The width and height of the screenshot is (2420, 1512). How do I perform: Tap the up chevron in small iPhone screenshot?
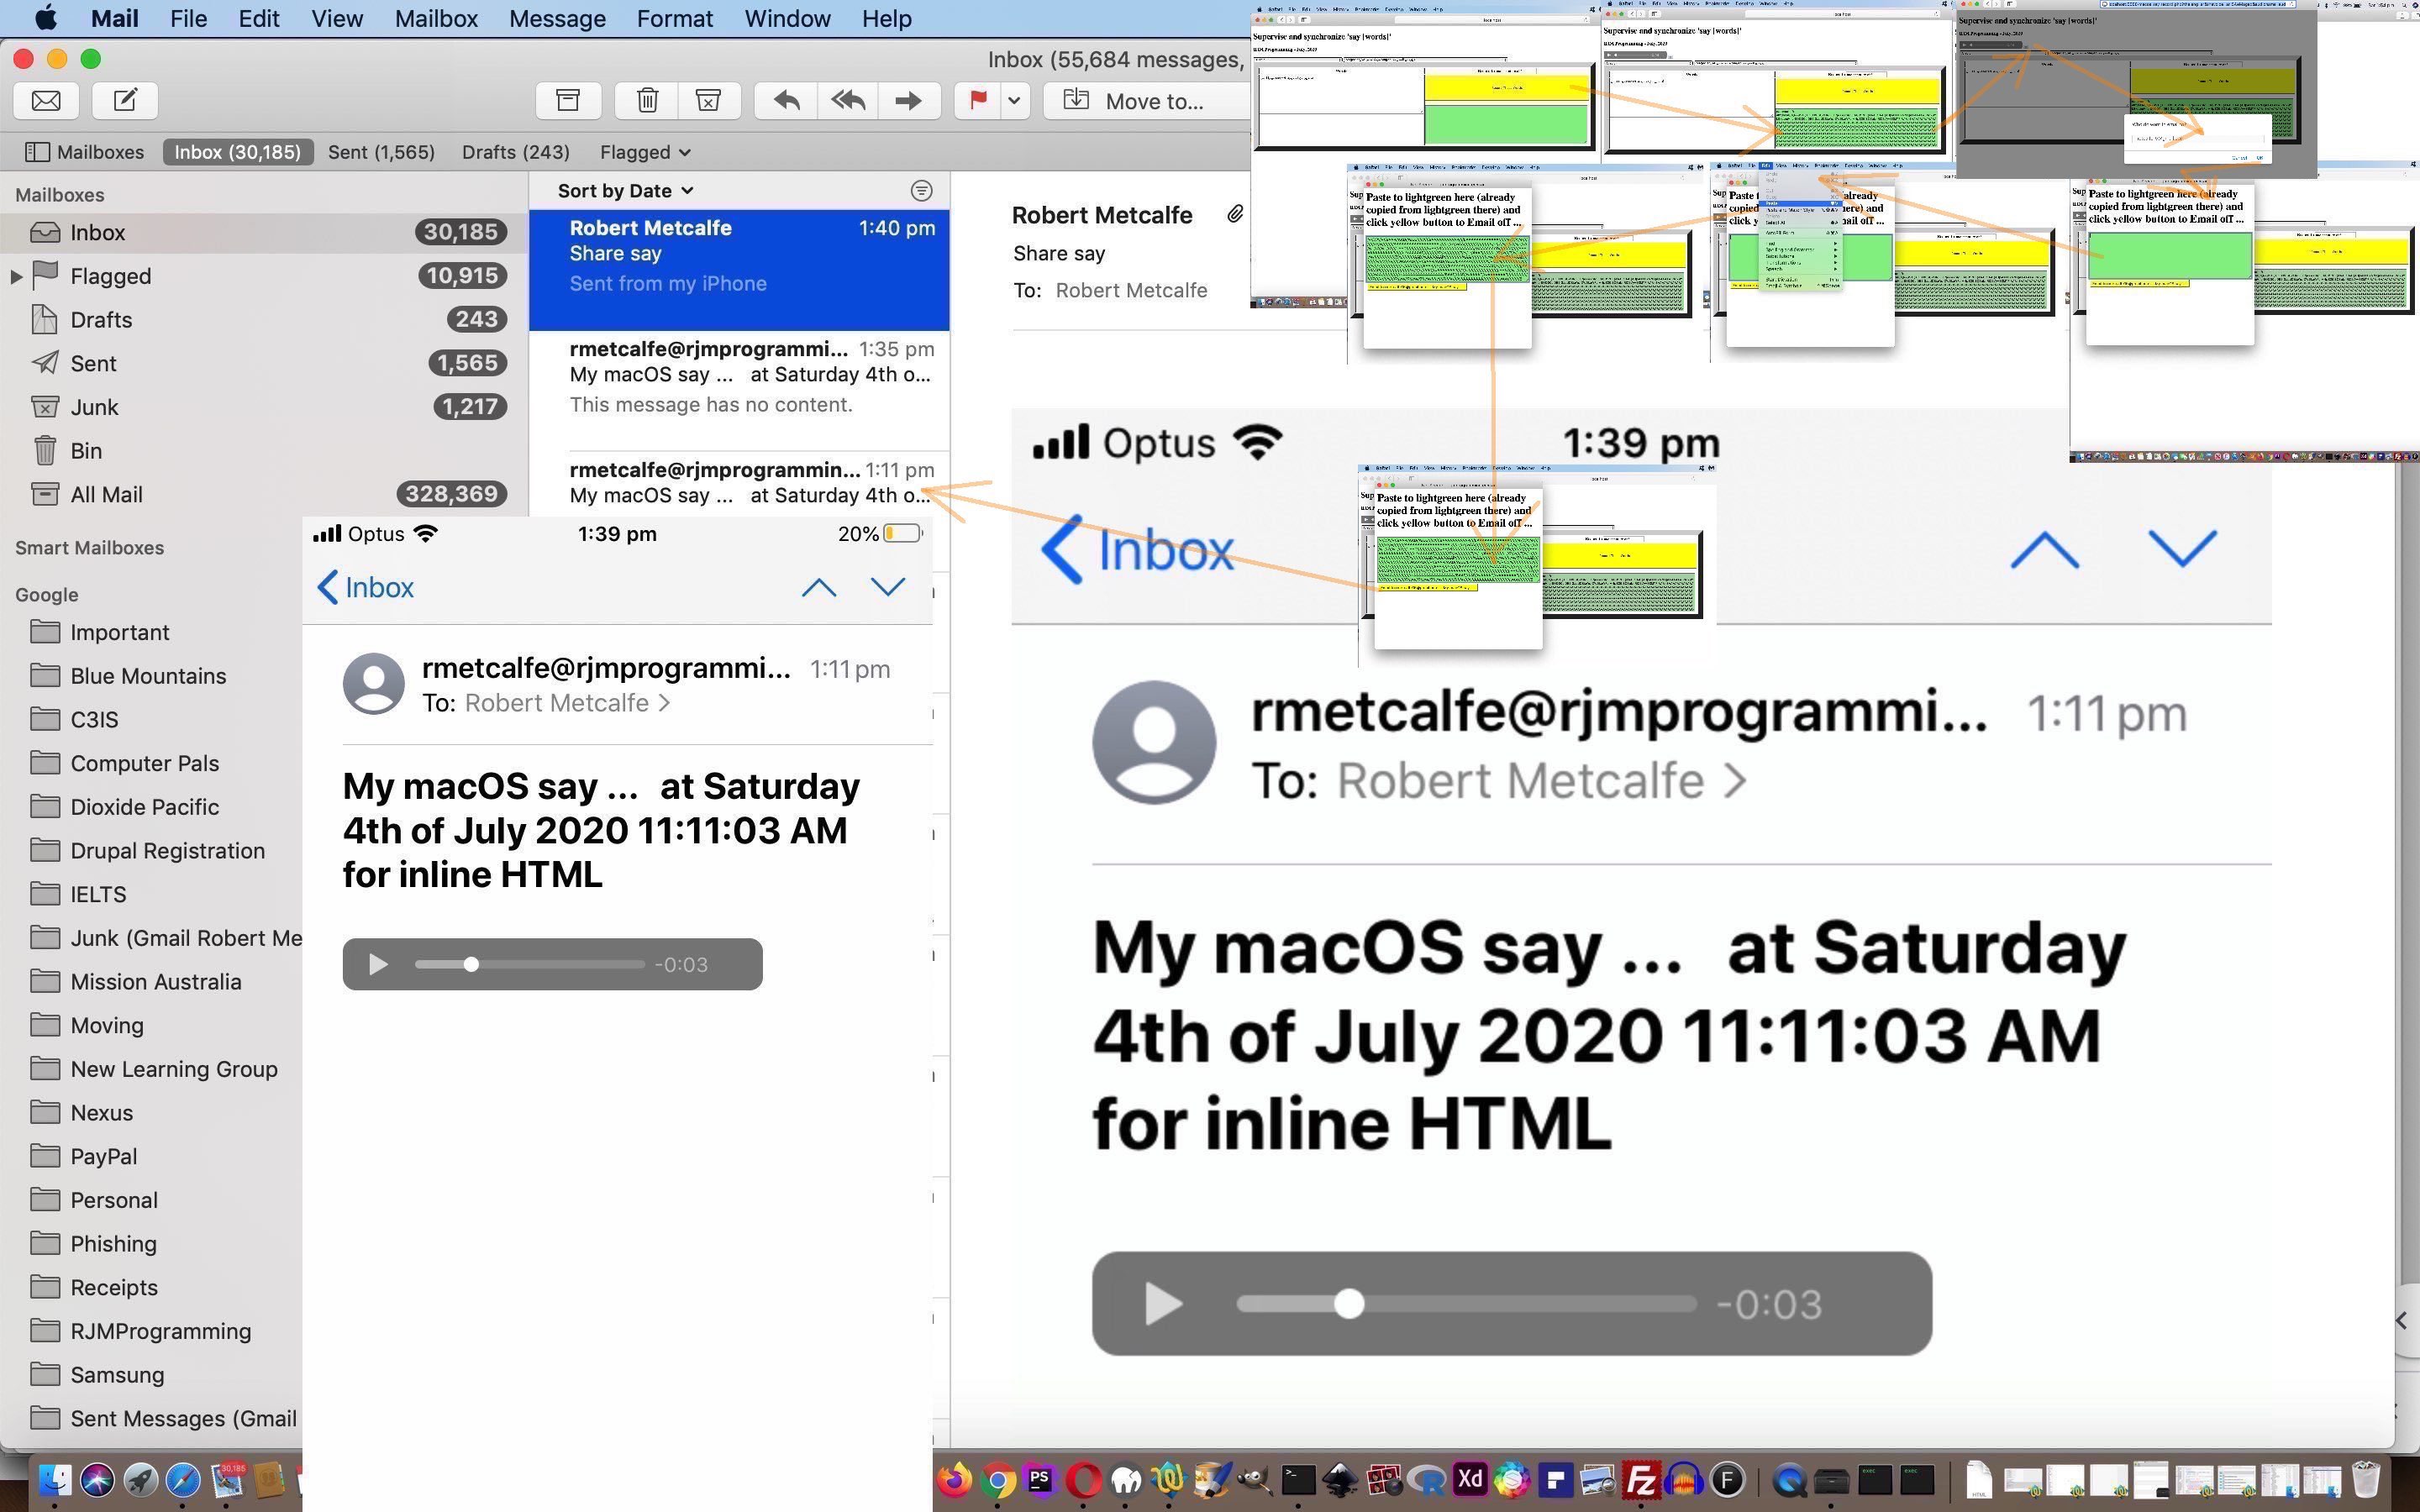pos(818,587)
